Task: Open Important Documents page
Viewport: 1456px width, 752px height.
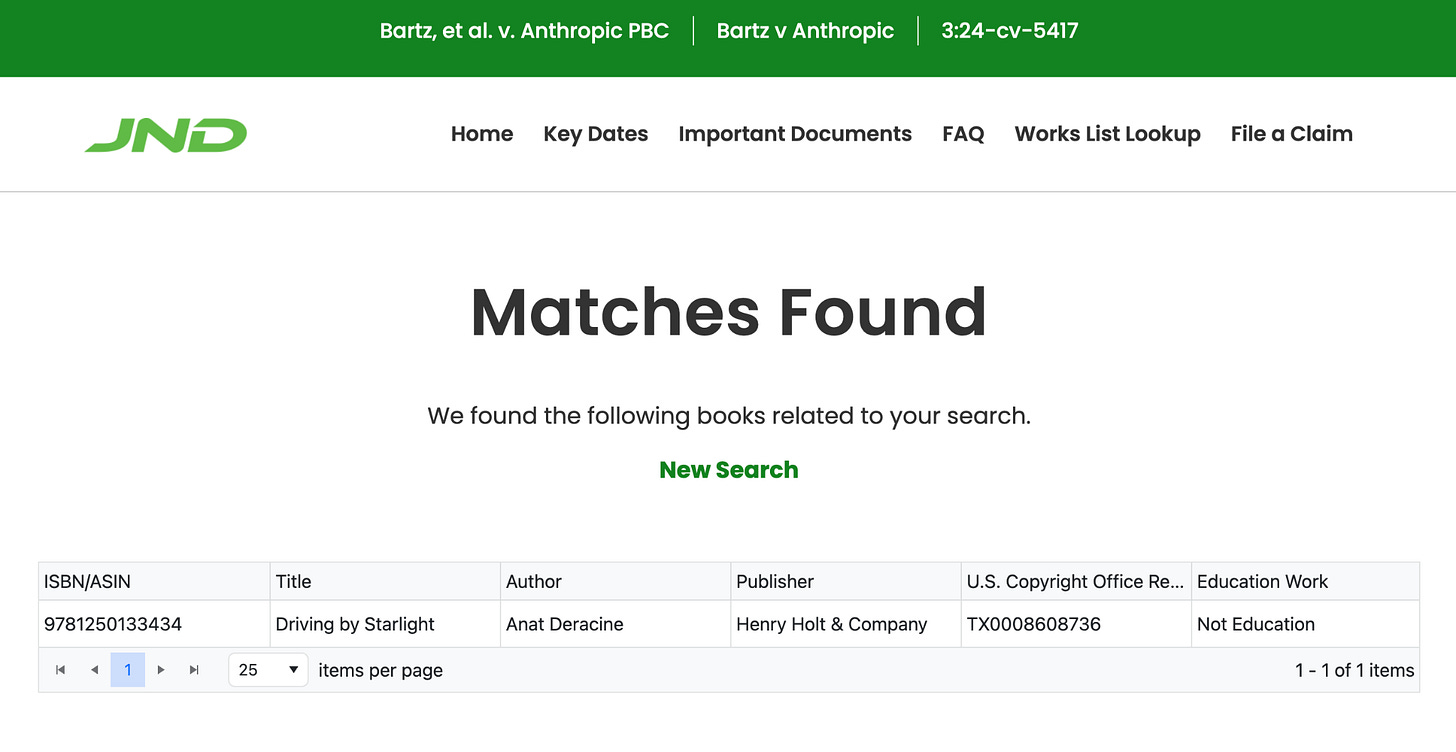Action: 795,134
